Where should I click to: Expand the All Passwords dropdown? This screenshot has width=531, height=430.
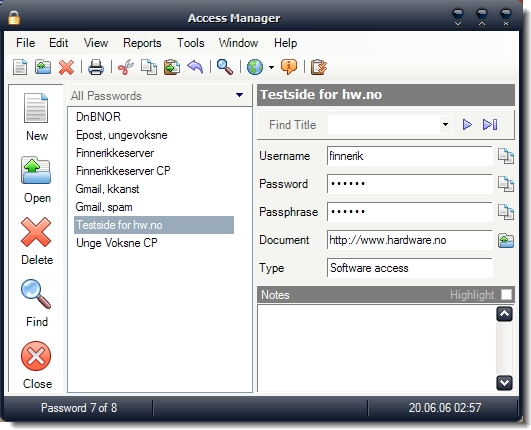[239, 95]
